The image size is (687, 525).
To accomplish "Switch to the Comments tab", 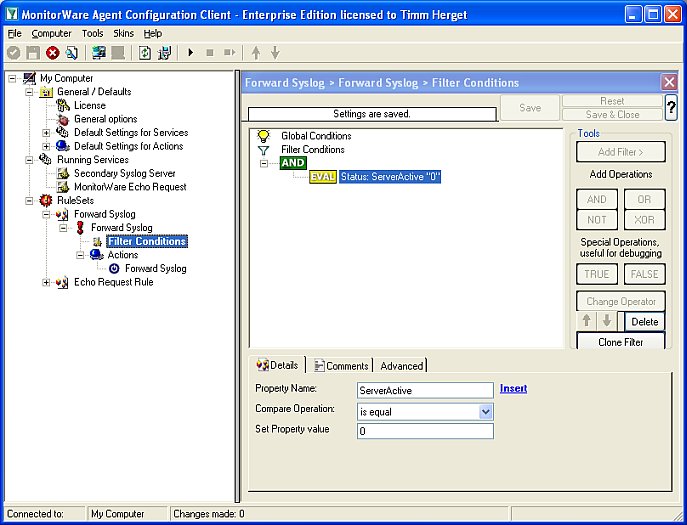I will click(341, 366).
